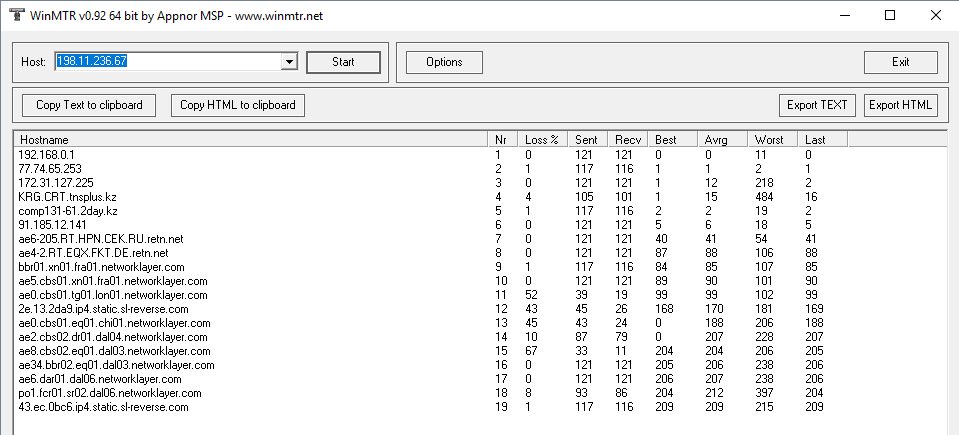Click the Hostname column header
This screenshot has width=959, height=435.
(x=251, y=139)
